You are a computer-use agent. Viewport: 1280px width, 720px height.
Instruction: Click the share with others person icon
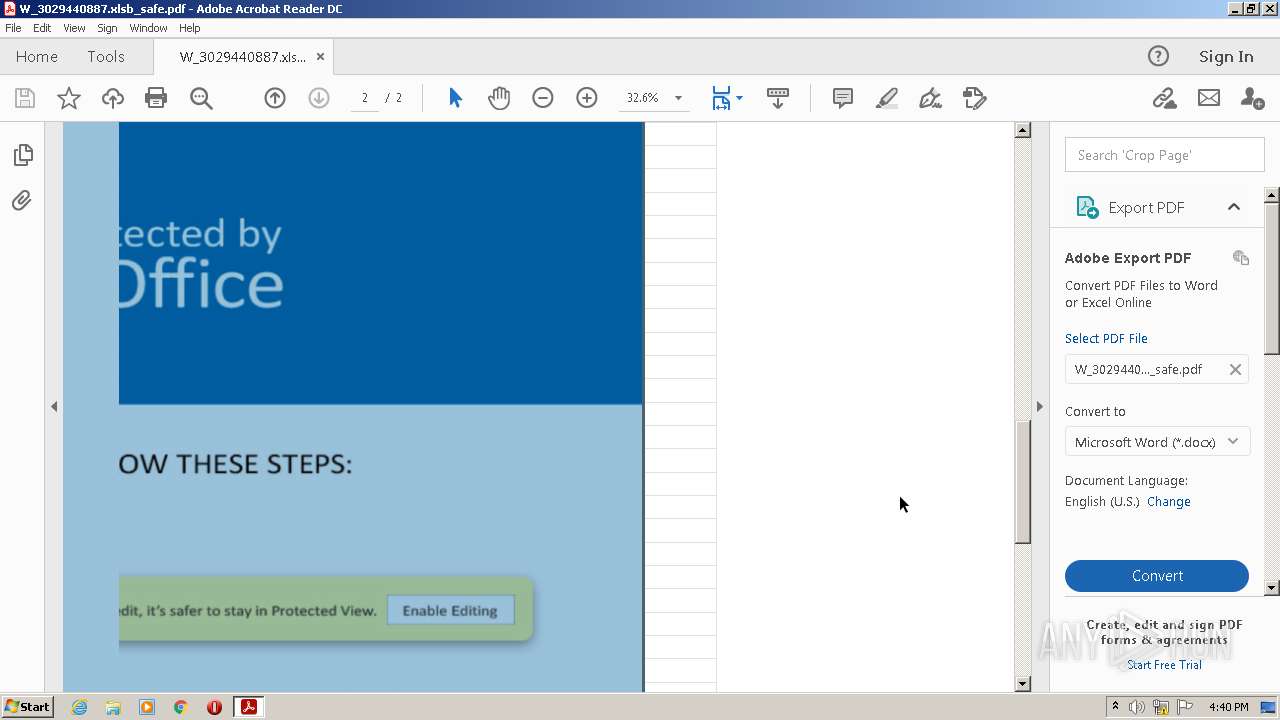click(x=1252, y=98)
